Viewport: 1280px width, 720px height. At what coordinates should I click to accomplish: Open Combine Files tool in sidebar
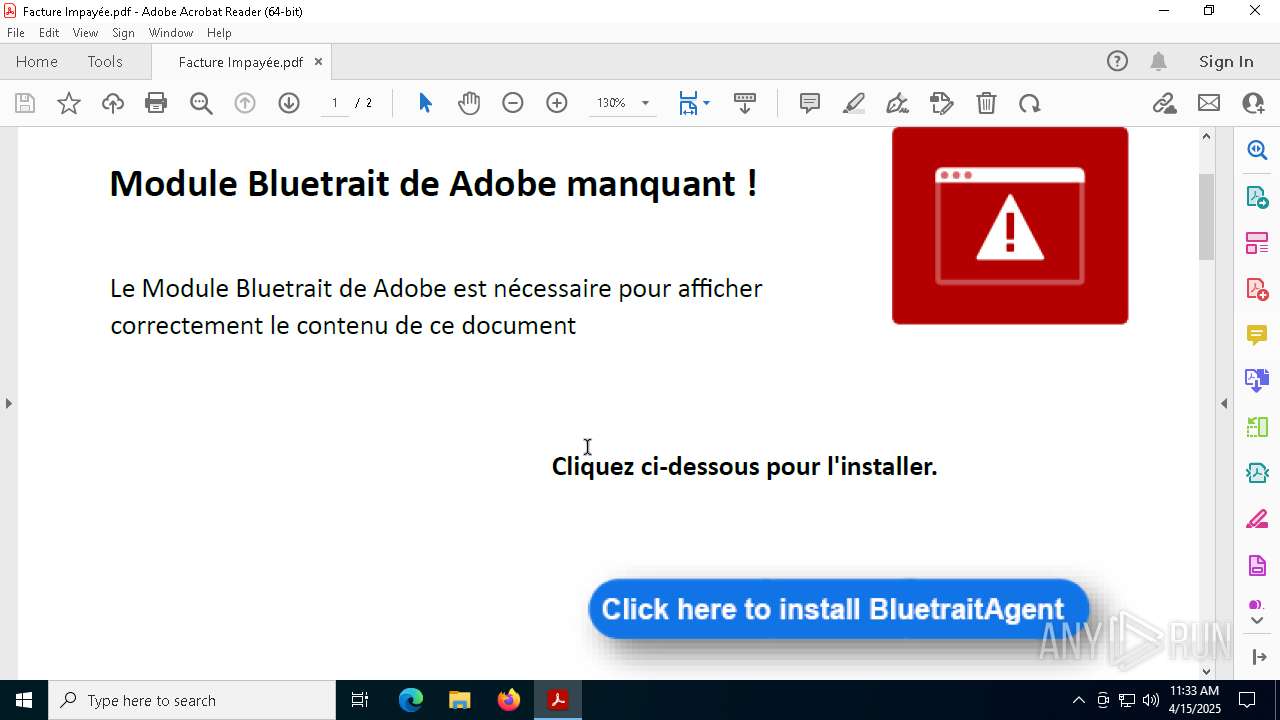[x=1257, y=380]
